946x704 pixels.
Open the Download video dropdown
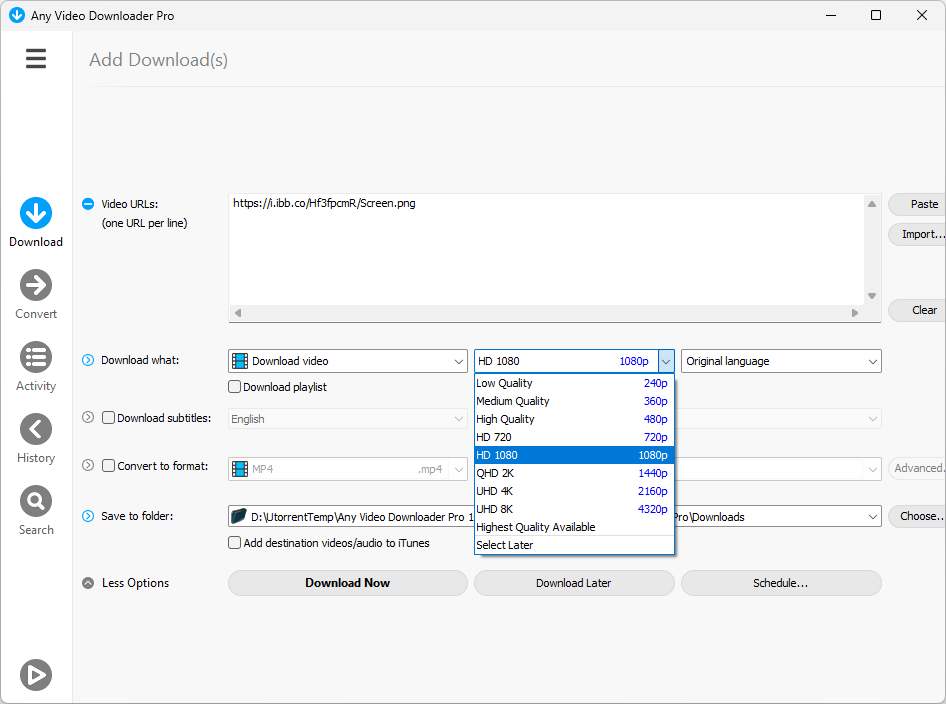tap(348, 361)
